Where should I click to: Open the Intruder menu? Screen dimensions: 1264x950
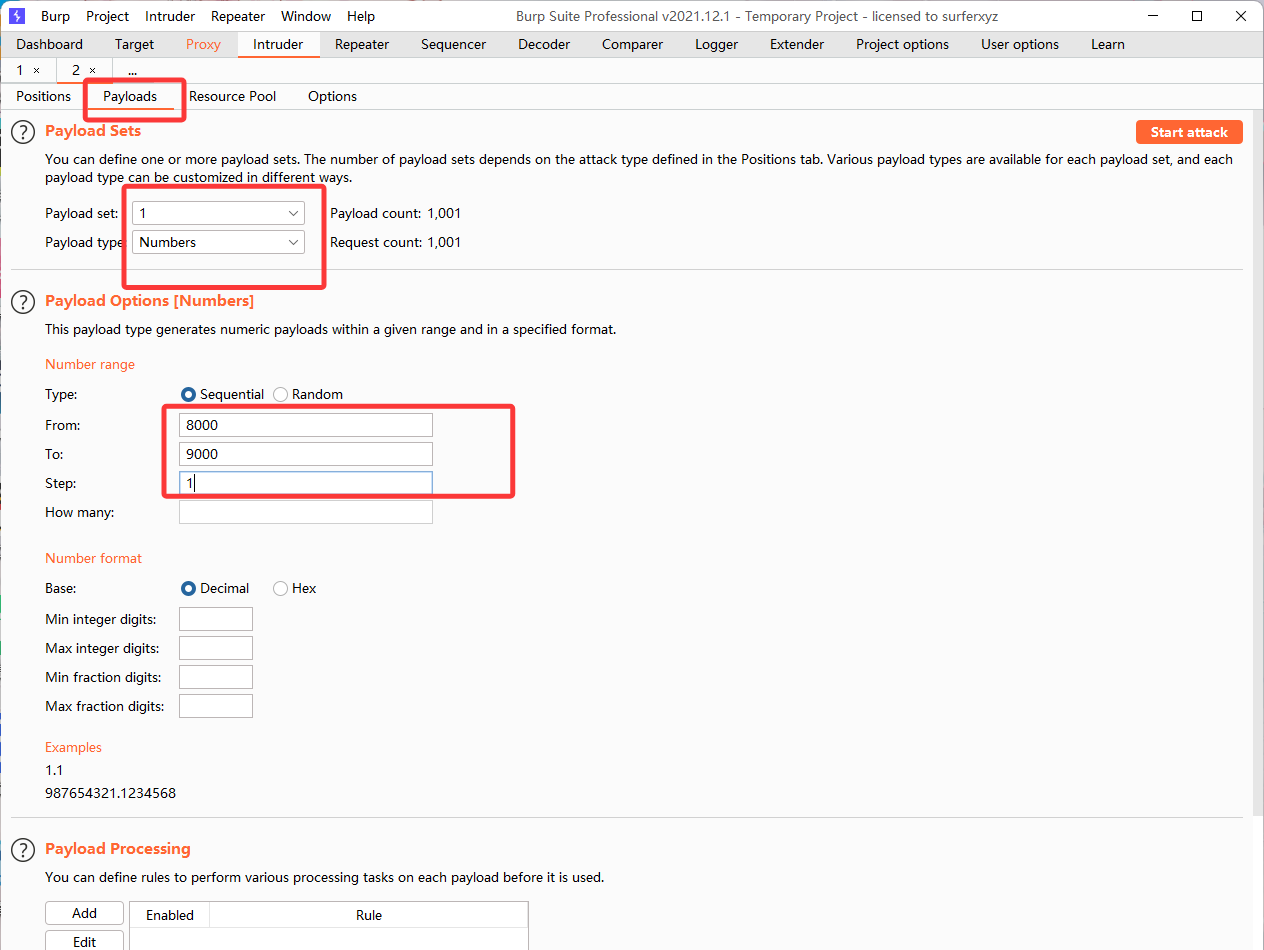[170, 16]
